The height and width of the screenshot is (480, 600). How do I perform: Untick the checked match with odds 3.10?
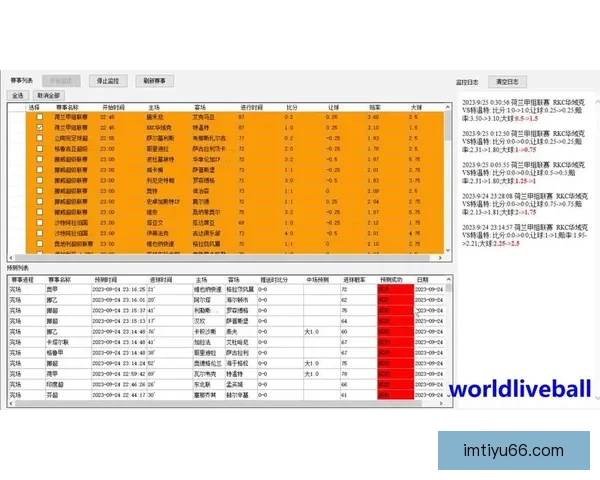(x=39, y=127)
